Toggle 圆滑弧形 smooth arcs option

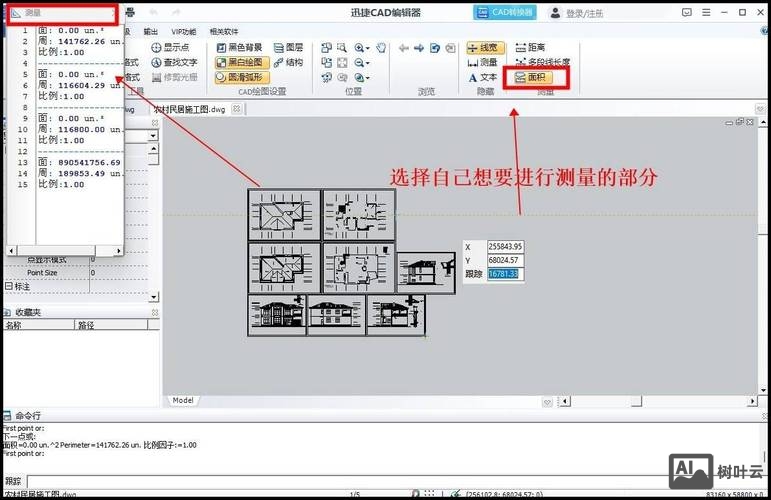(242, 77)
